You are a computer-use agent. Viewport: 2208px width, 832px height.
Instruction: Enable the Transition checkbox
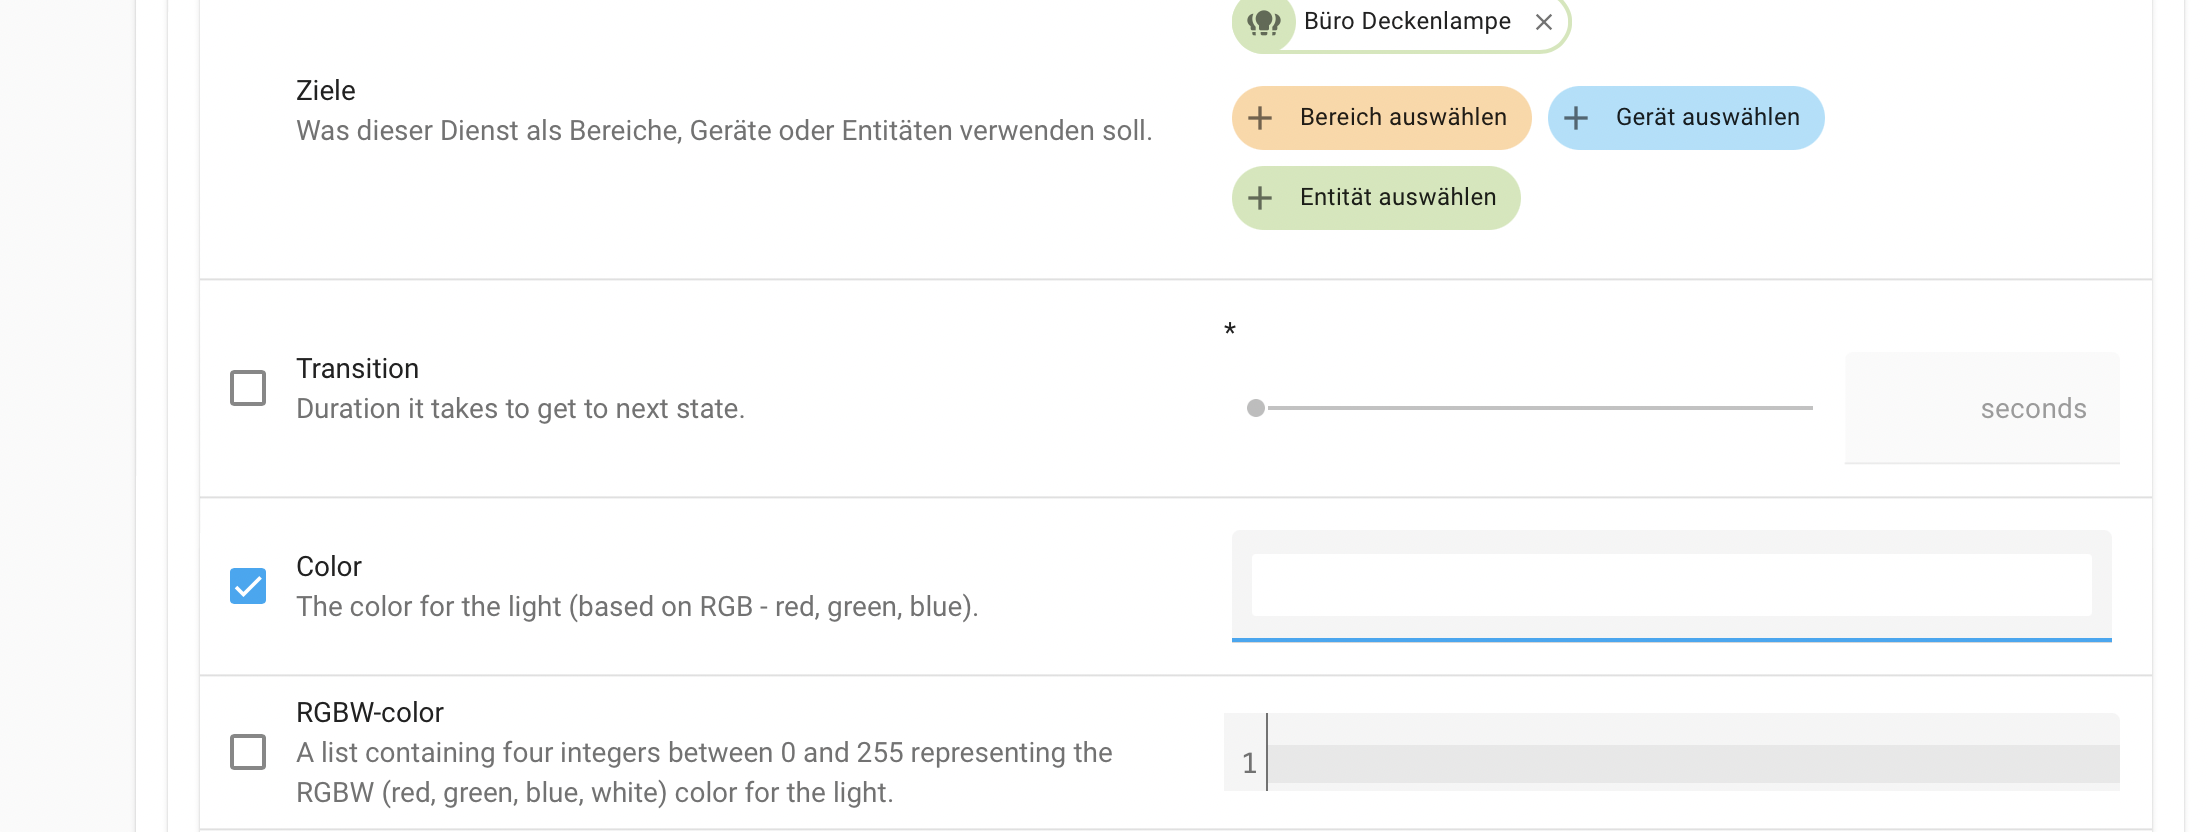[x=248, y=388]
